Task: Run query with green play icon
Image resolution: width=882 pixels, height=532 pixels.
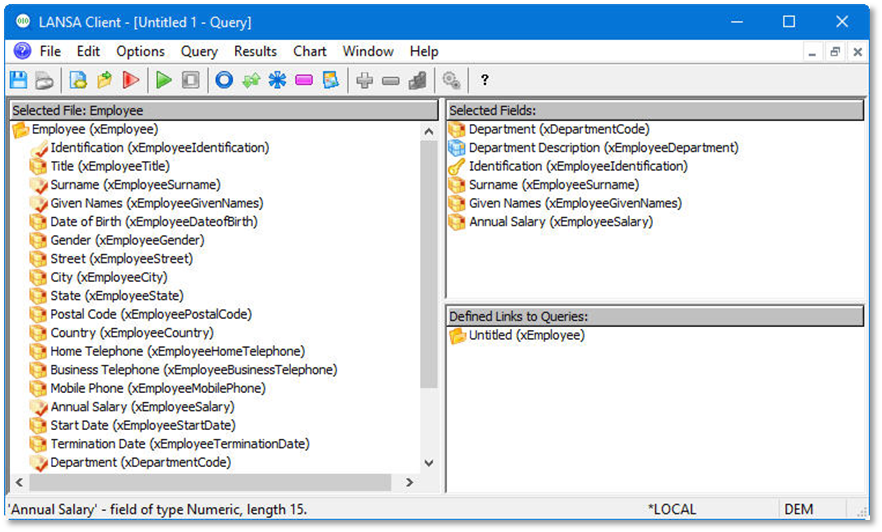Action: point(164,80)
